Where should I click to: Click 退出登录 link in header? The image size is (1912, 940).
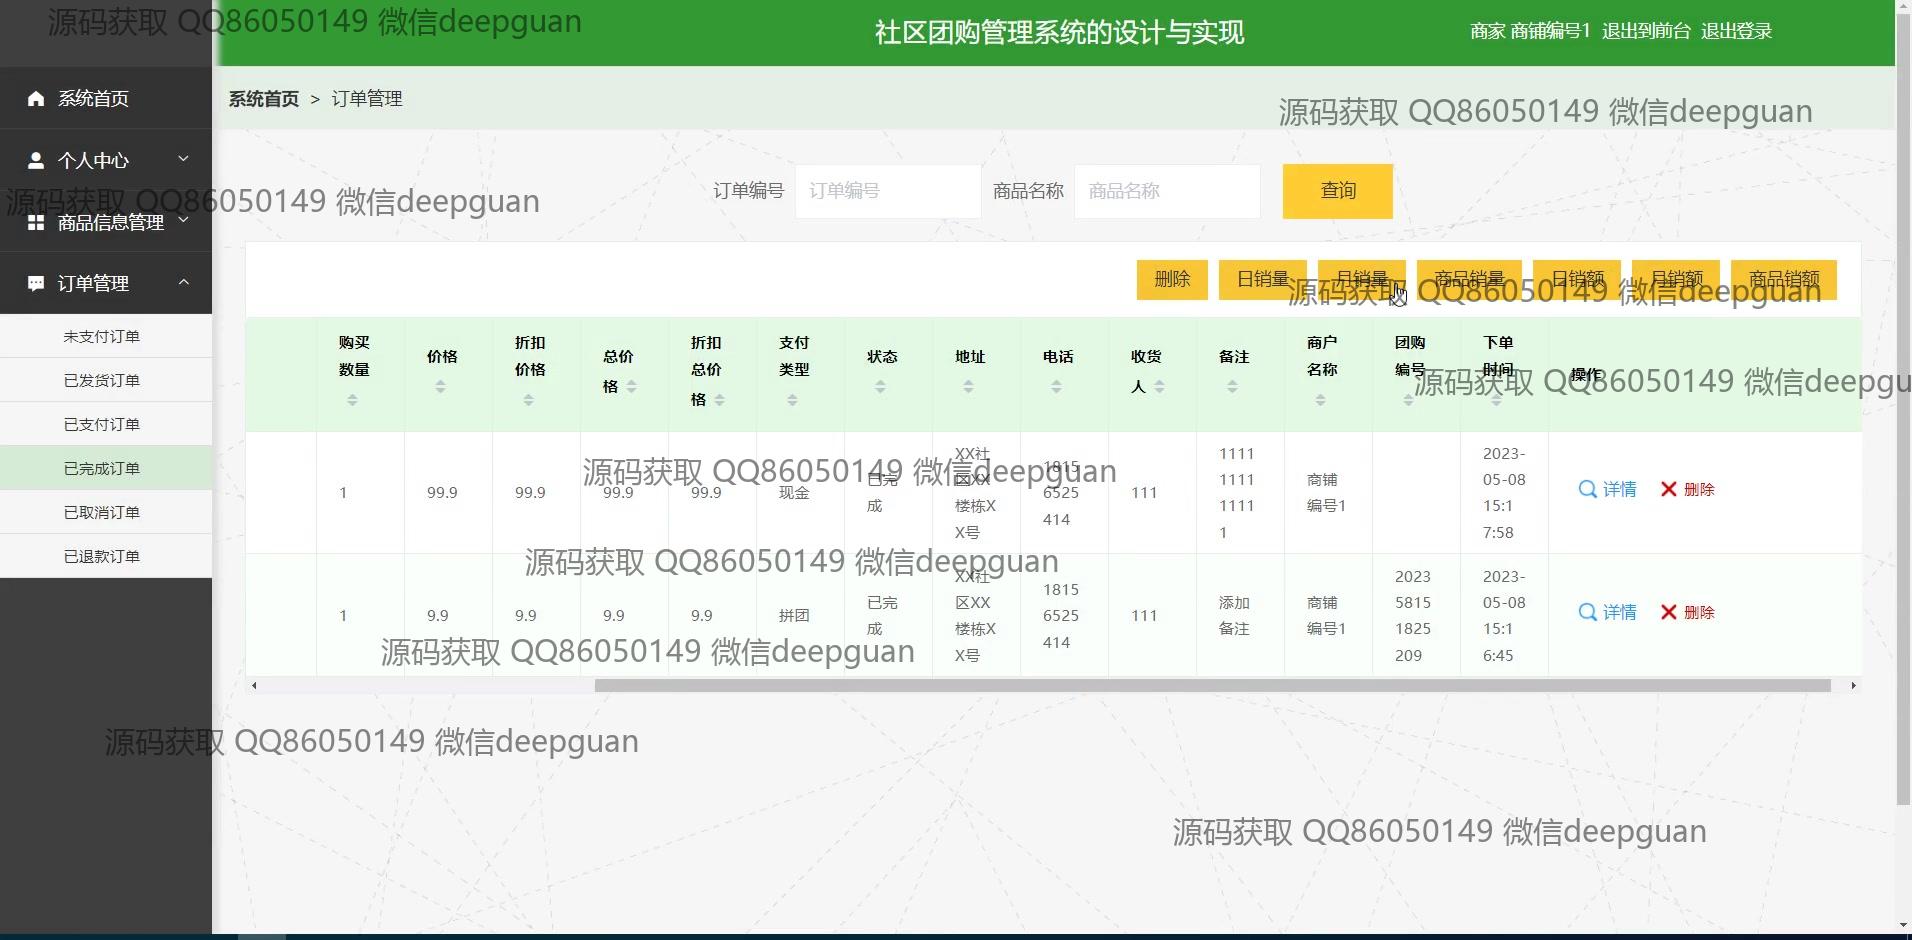click(1736, 31)
